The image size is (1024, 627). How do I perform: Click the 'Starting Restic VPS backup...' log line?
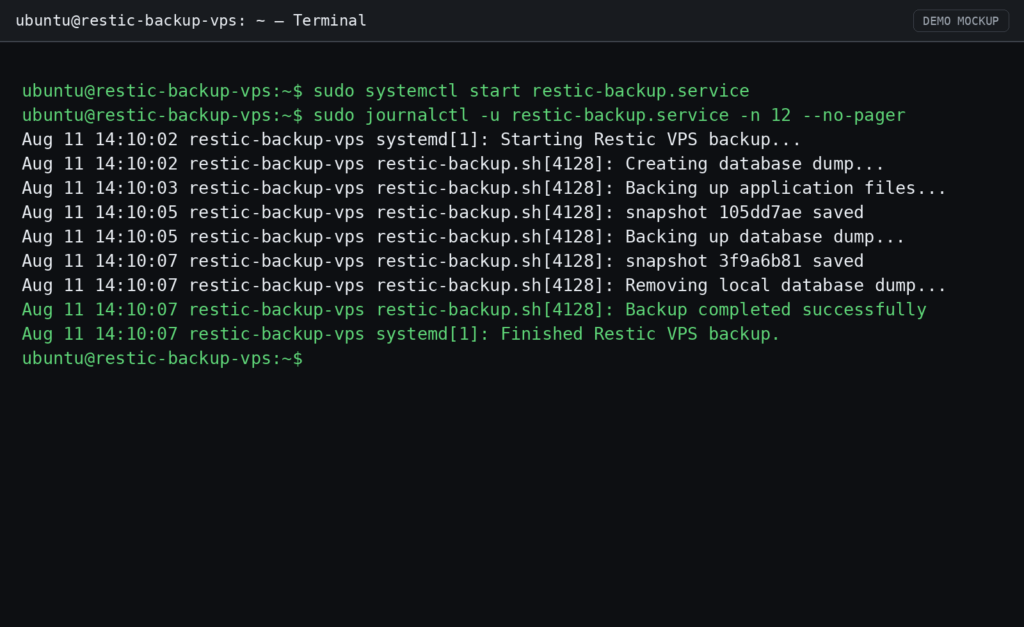[411, 139]
